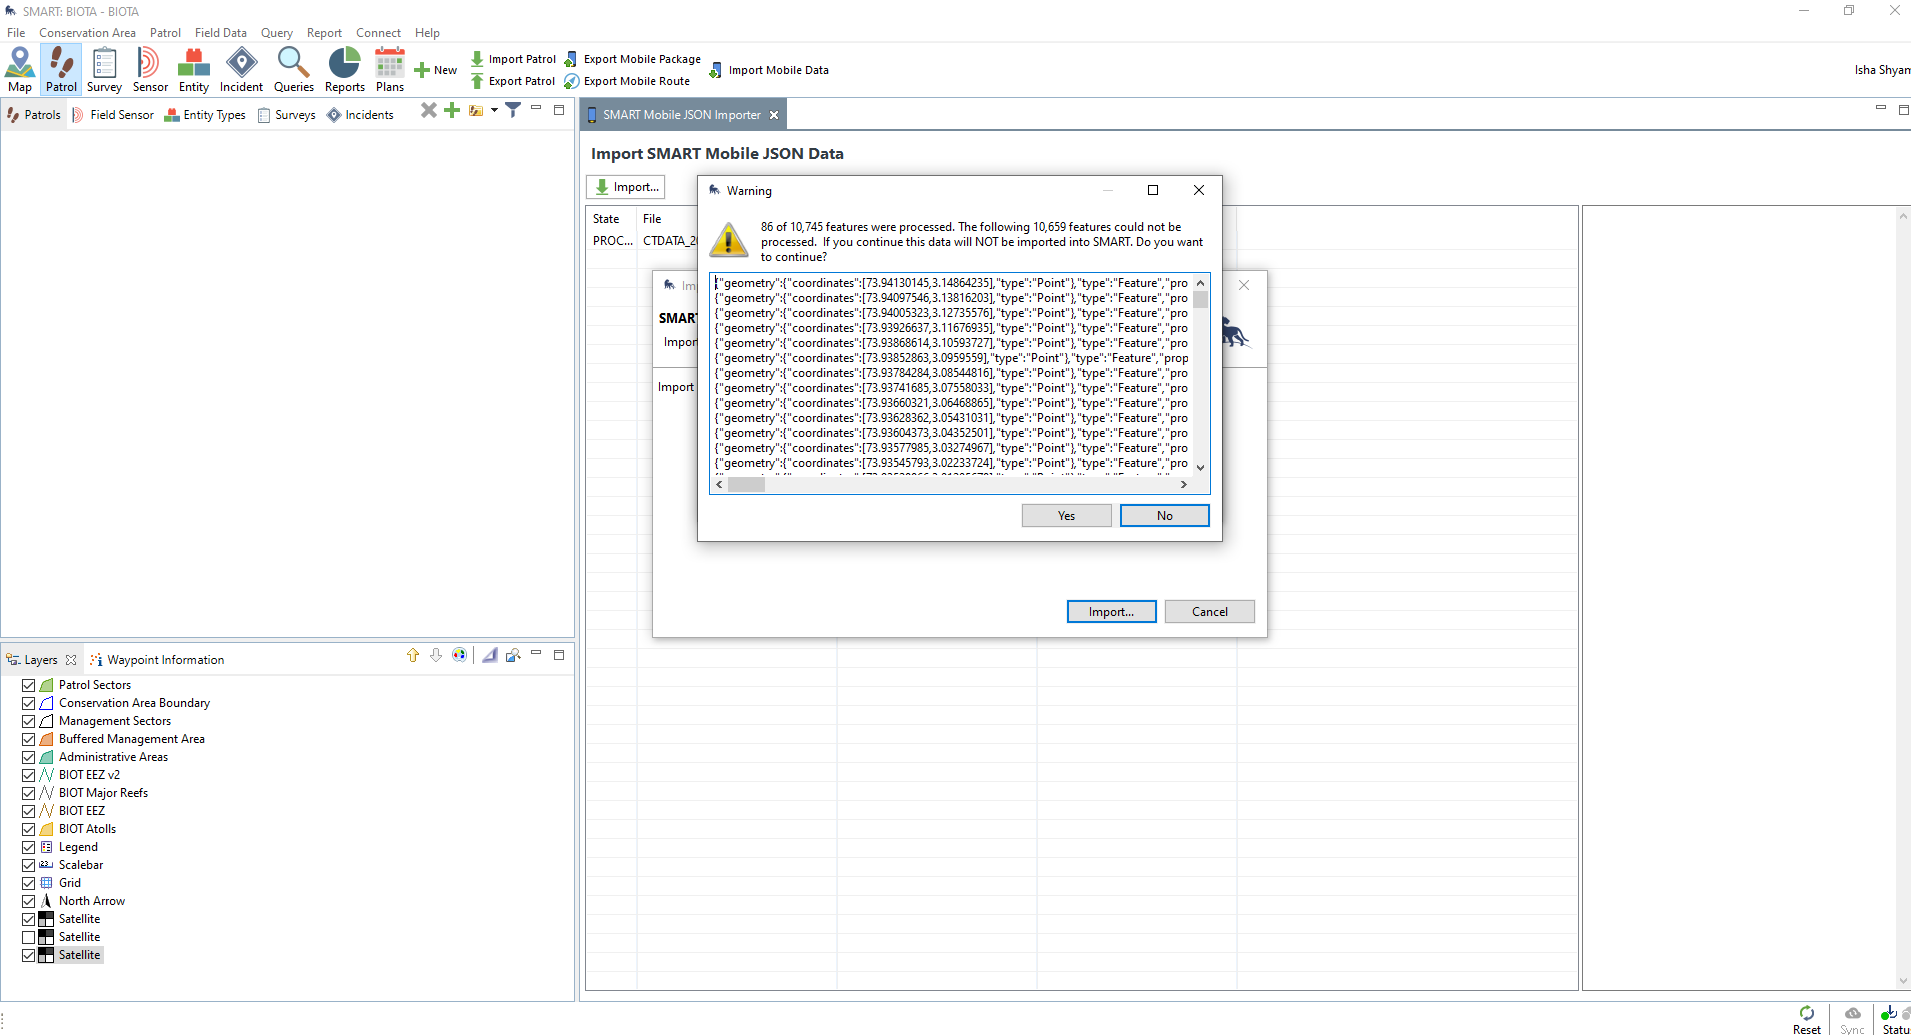The image size is (1911, 1035).
Task: Click Yes to continue the import
Action: click(x=1066, y=516)
